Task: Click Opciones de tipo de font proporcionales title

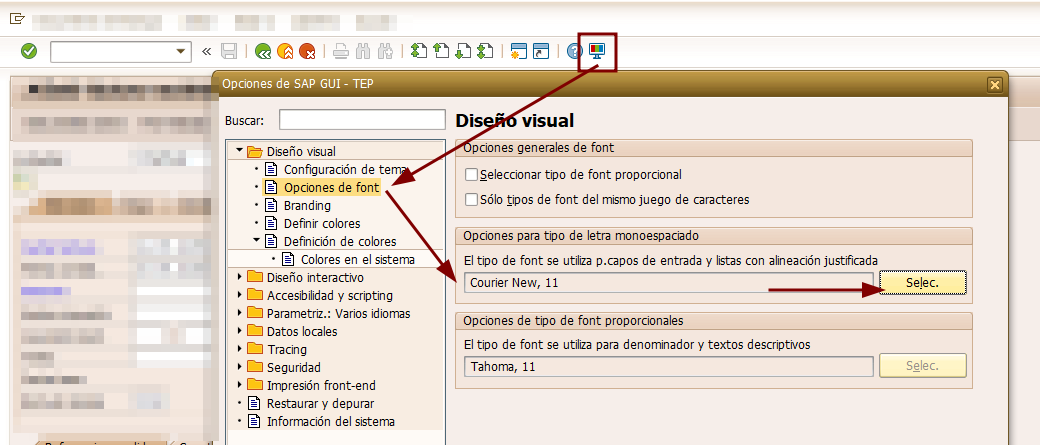Action: click(573, 320)
